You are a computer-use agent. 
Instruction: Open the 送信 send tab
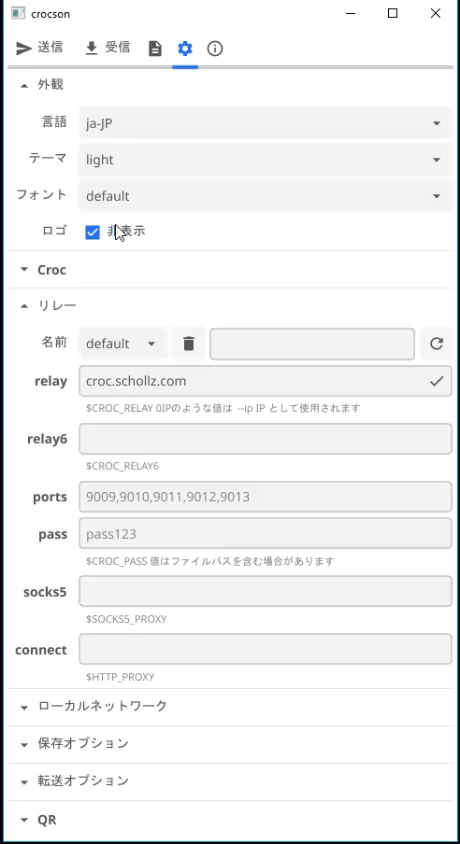point(39,48)
